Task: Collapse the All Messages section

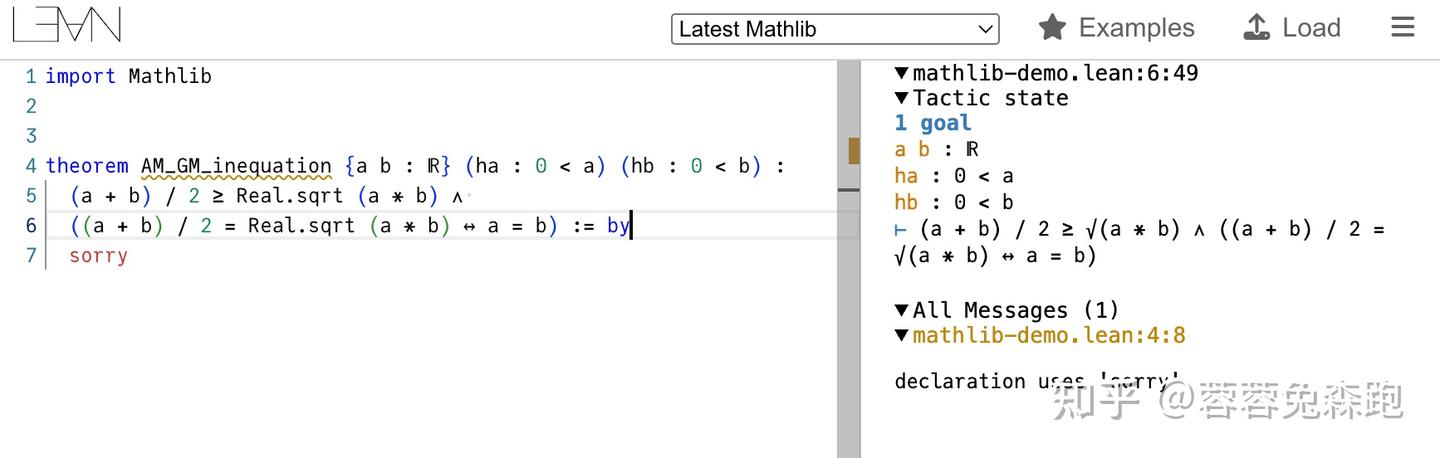Action: [x=901, y=310]
